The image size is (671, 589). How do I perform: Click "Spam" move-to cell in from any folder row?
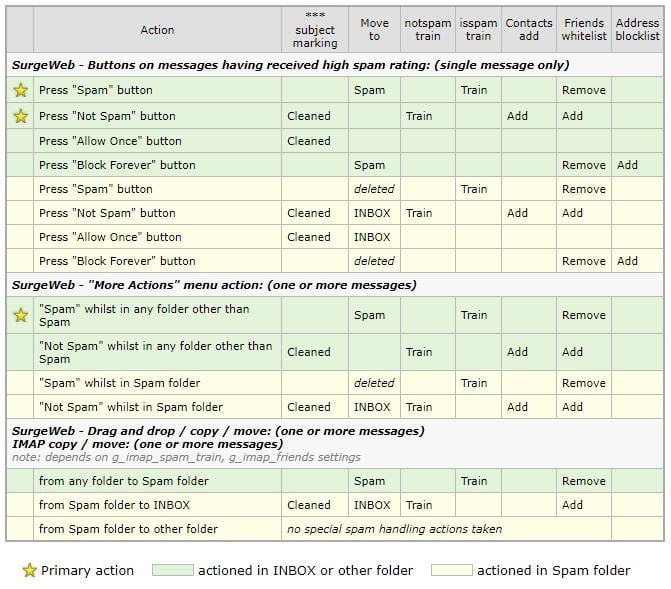(x=369, y=481)
